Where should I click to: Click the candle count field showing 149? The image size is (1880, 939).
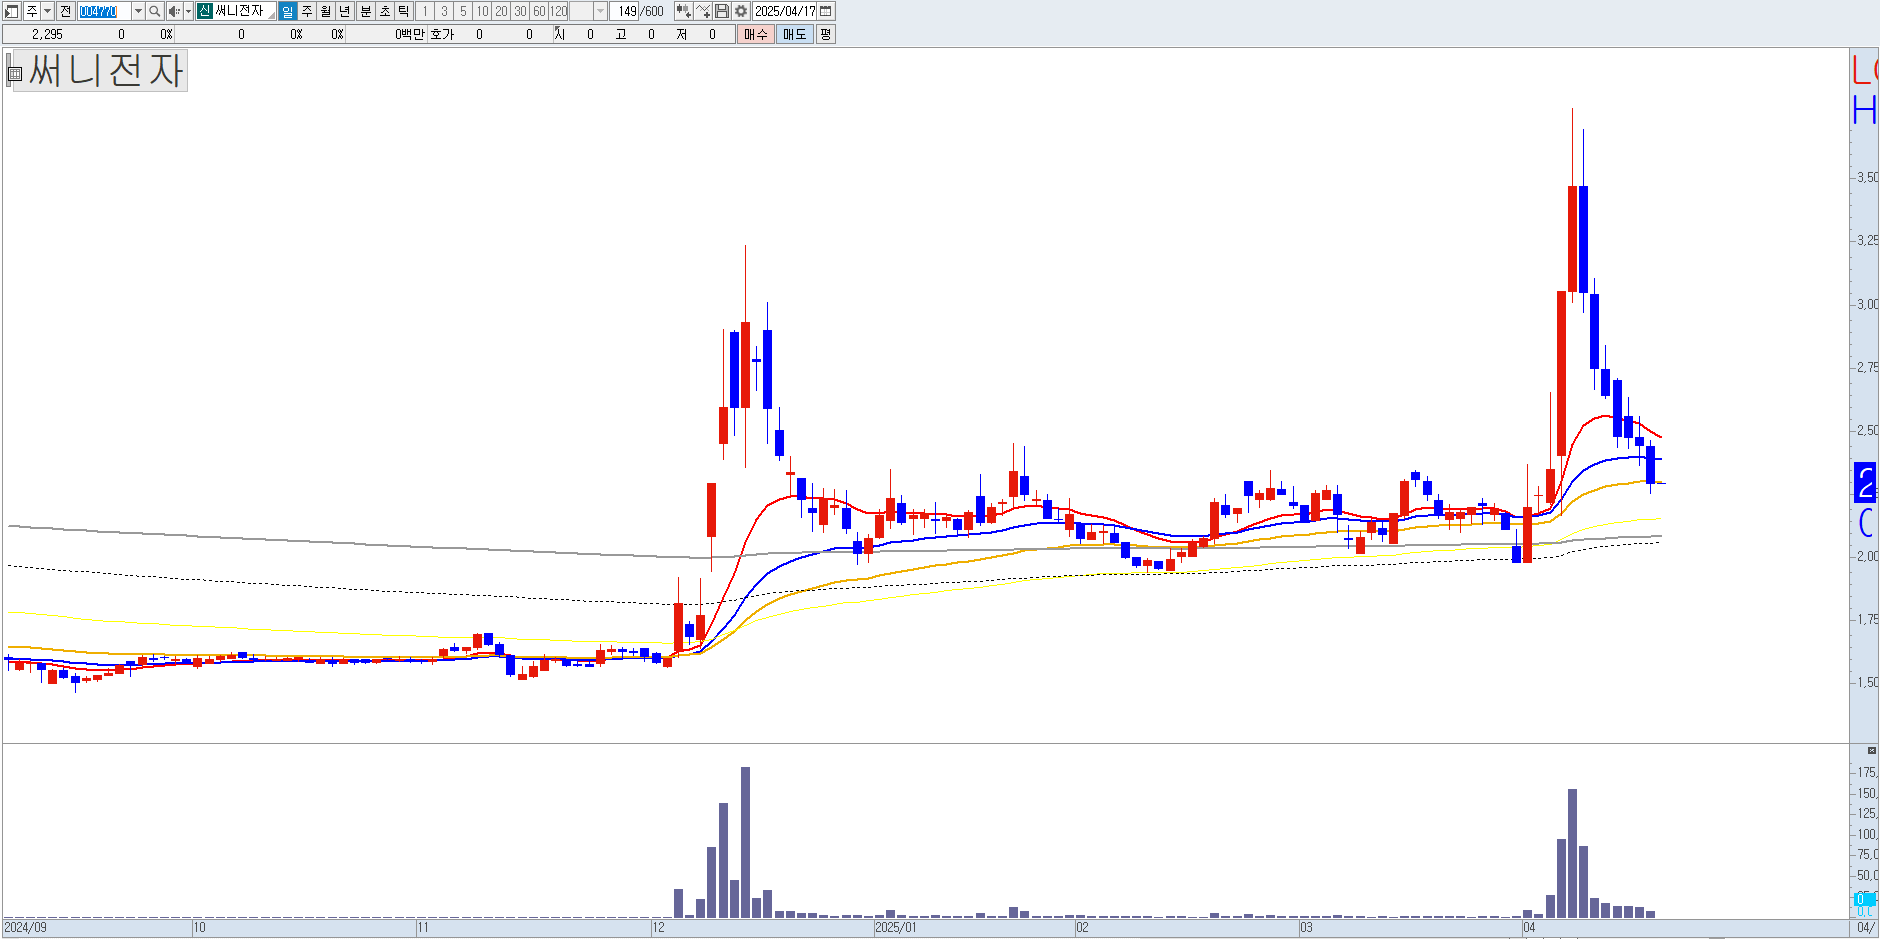click(625, 11)
